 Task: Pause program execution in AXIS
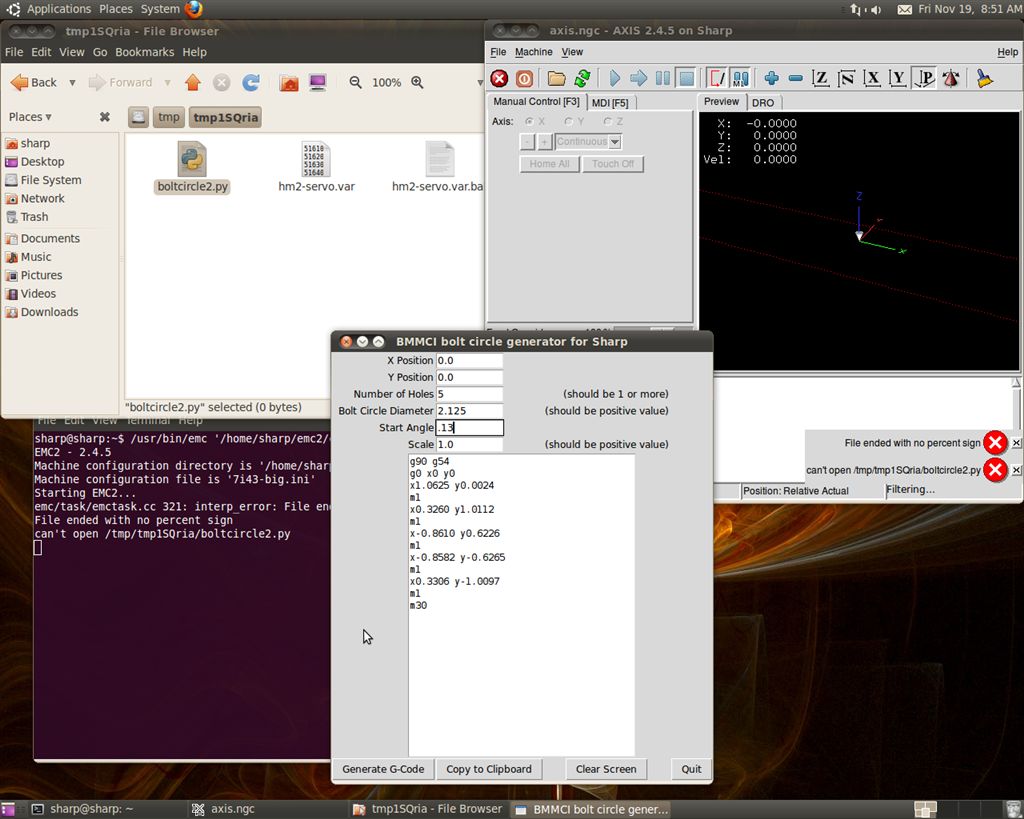(663, 78)
